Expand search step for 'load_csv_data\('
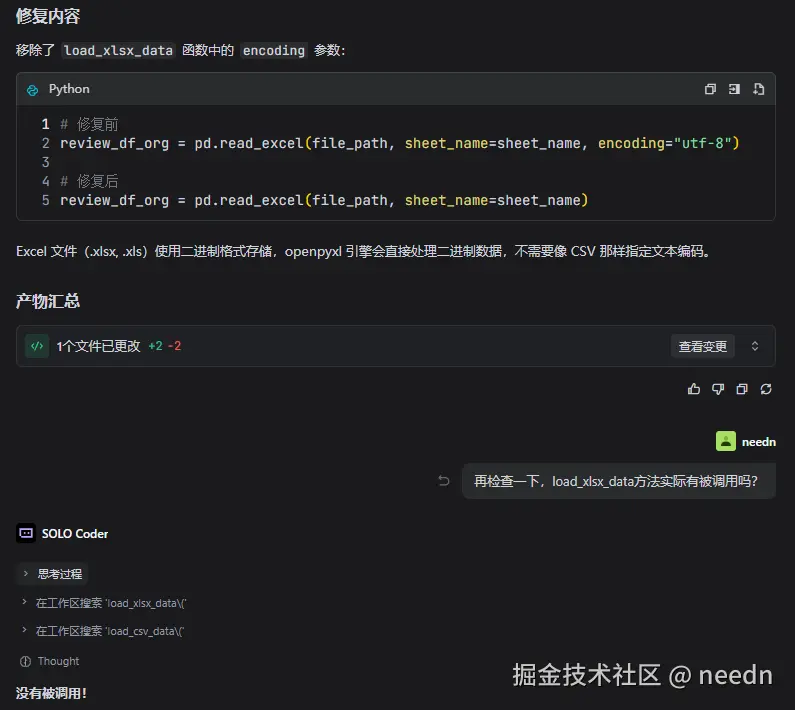The width and height of the screenshot is (795, 710). [x=103, y=631]
